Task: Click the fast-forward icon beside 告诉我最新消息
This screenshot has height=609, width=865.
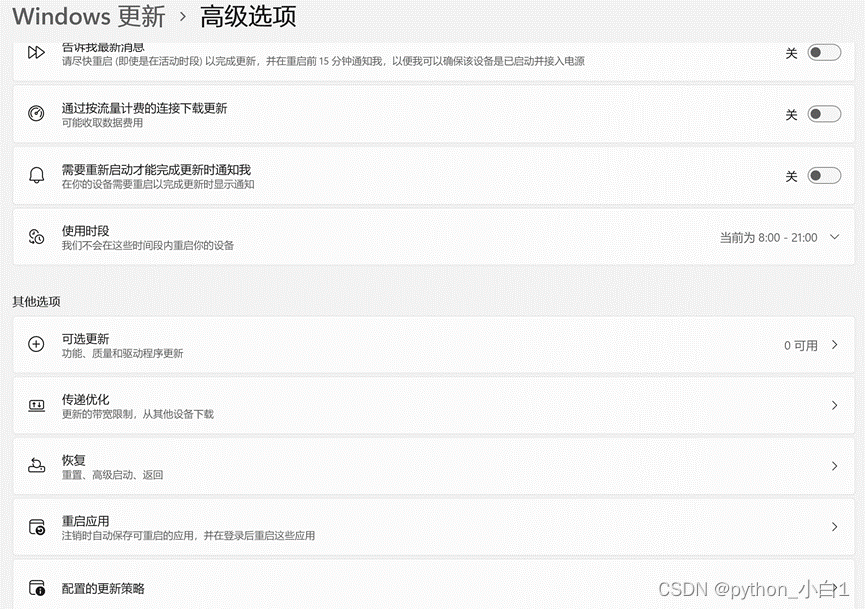Action: tap(36, 52)
